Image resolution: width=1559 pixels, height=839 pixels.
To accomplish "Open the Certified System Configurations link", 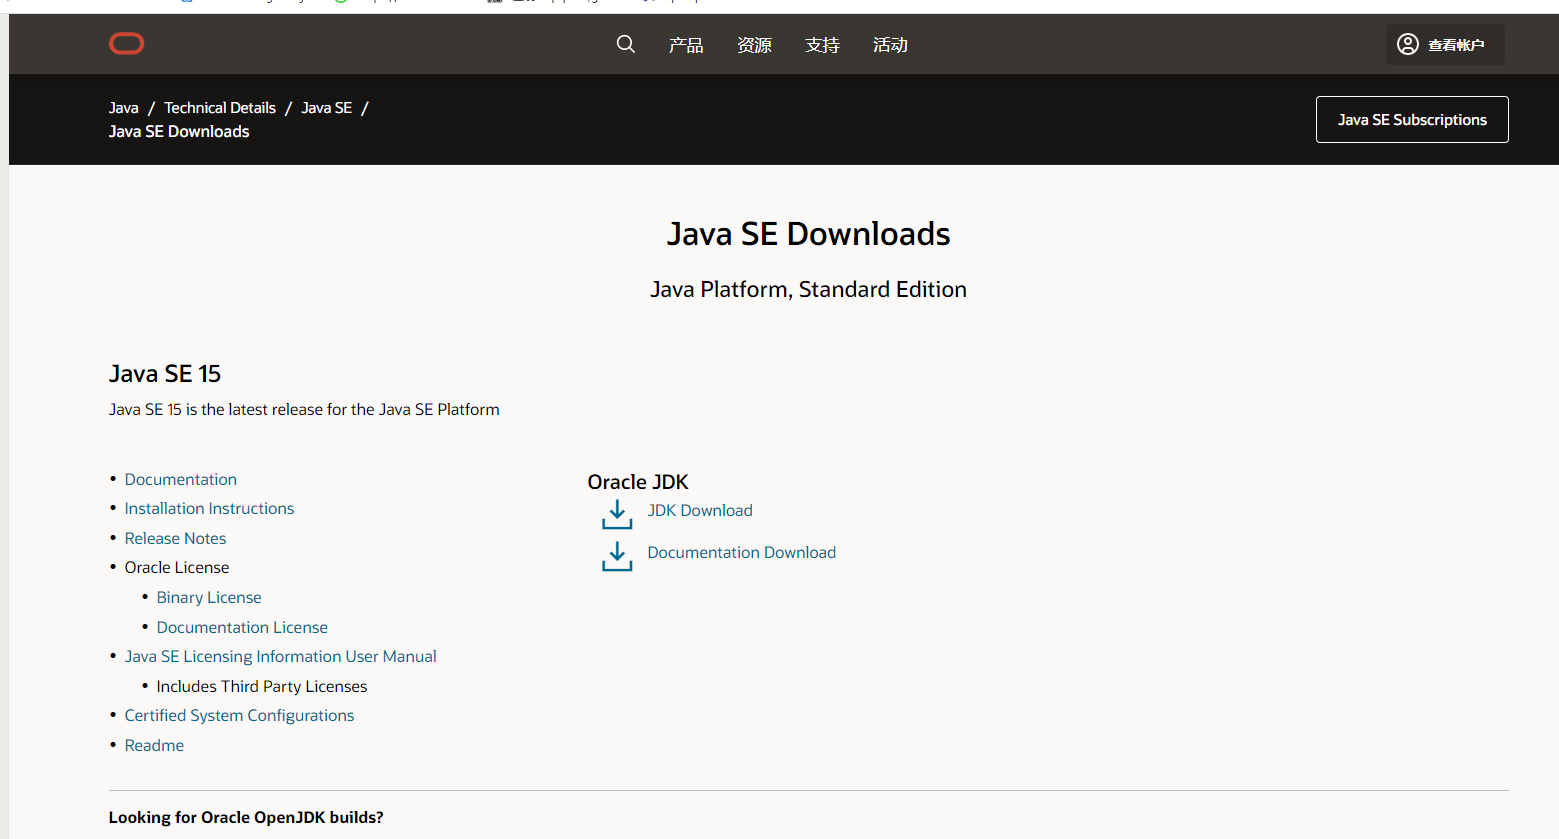I will (x=239, y=716).
